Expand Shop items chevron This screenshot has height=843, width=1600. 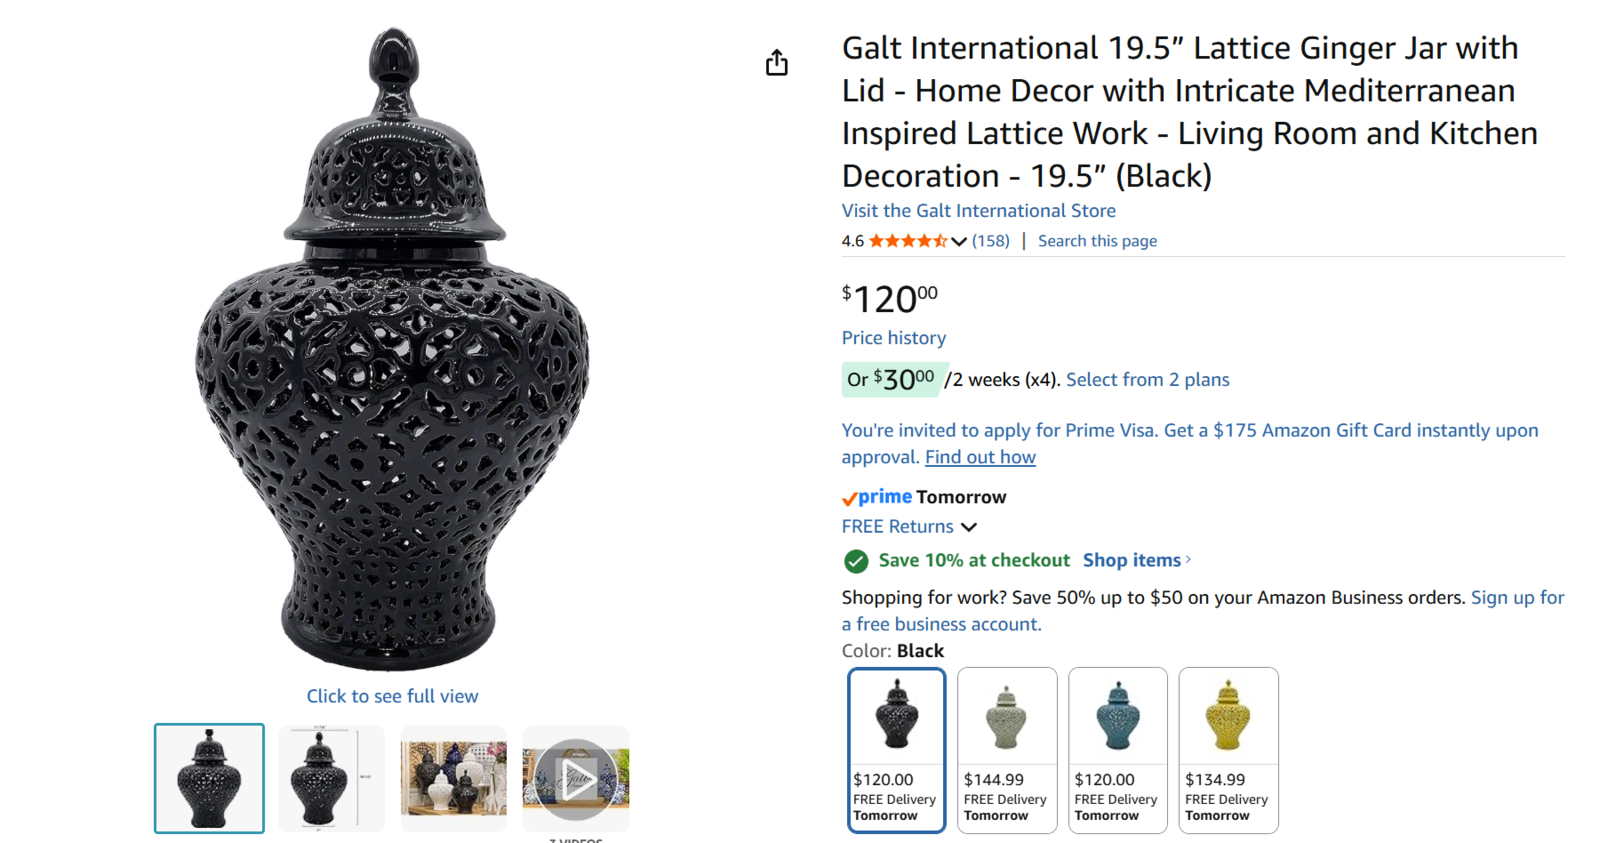point(1188,560)
